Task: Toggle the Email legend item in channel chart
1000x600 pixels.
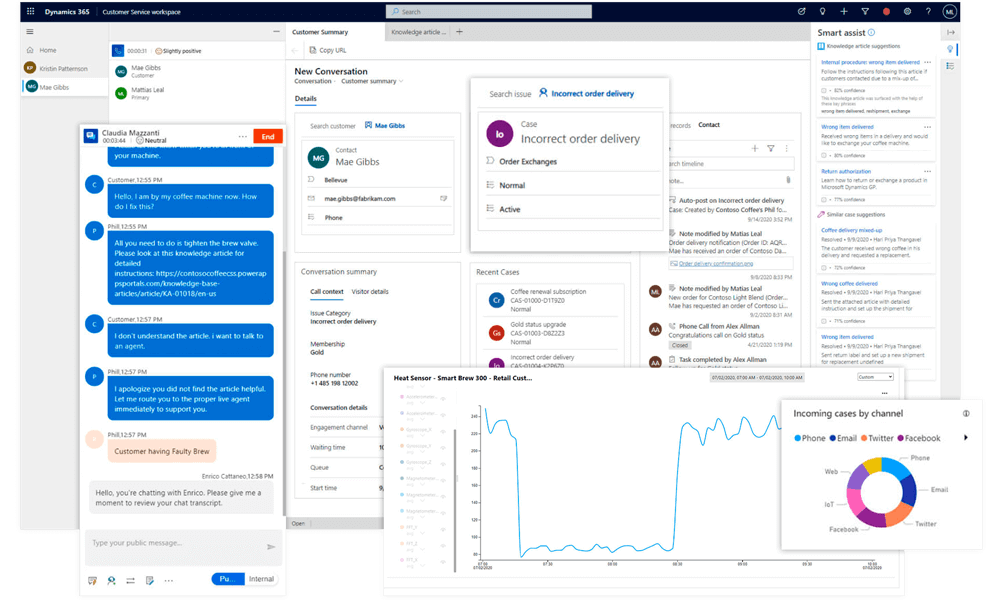Action: 843,438
